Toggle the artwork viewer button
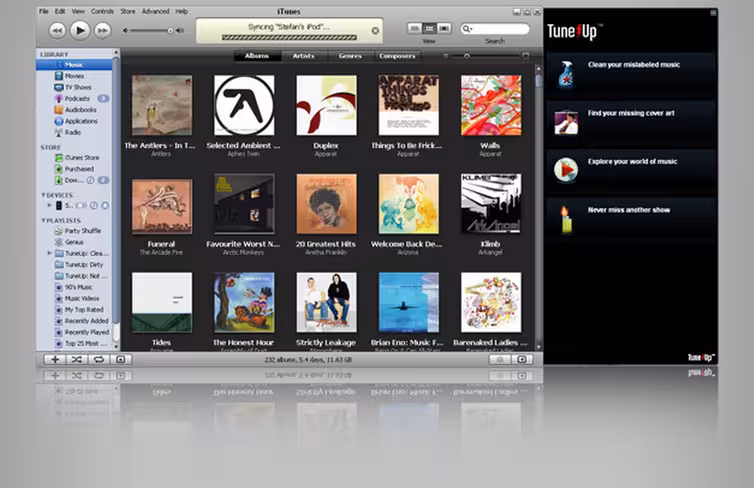Image resolution: width=754 pixels, height=488 pixels. point(121,359)
